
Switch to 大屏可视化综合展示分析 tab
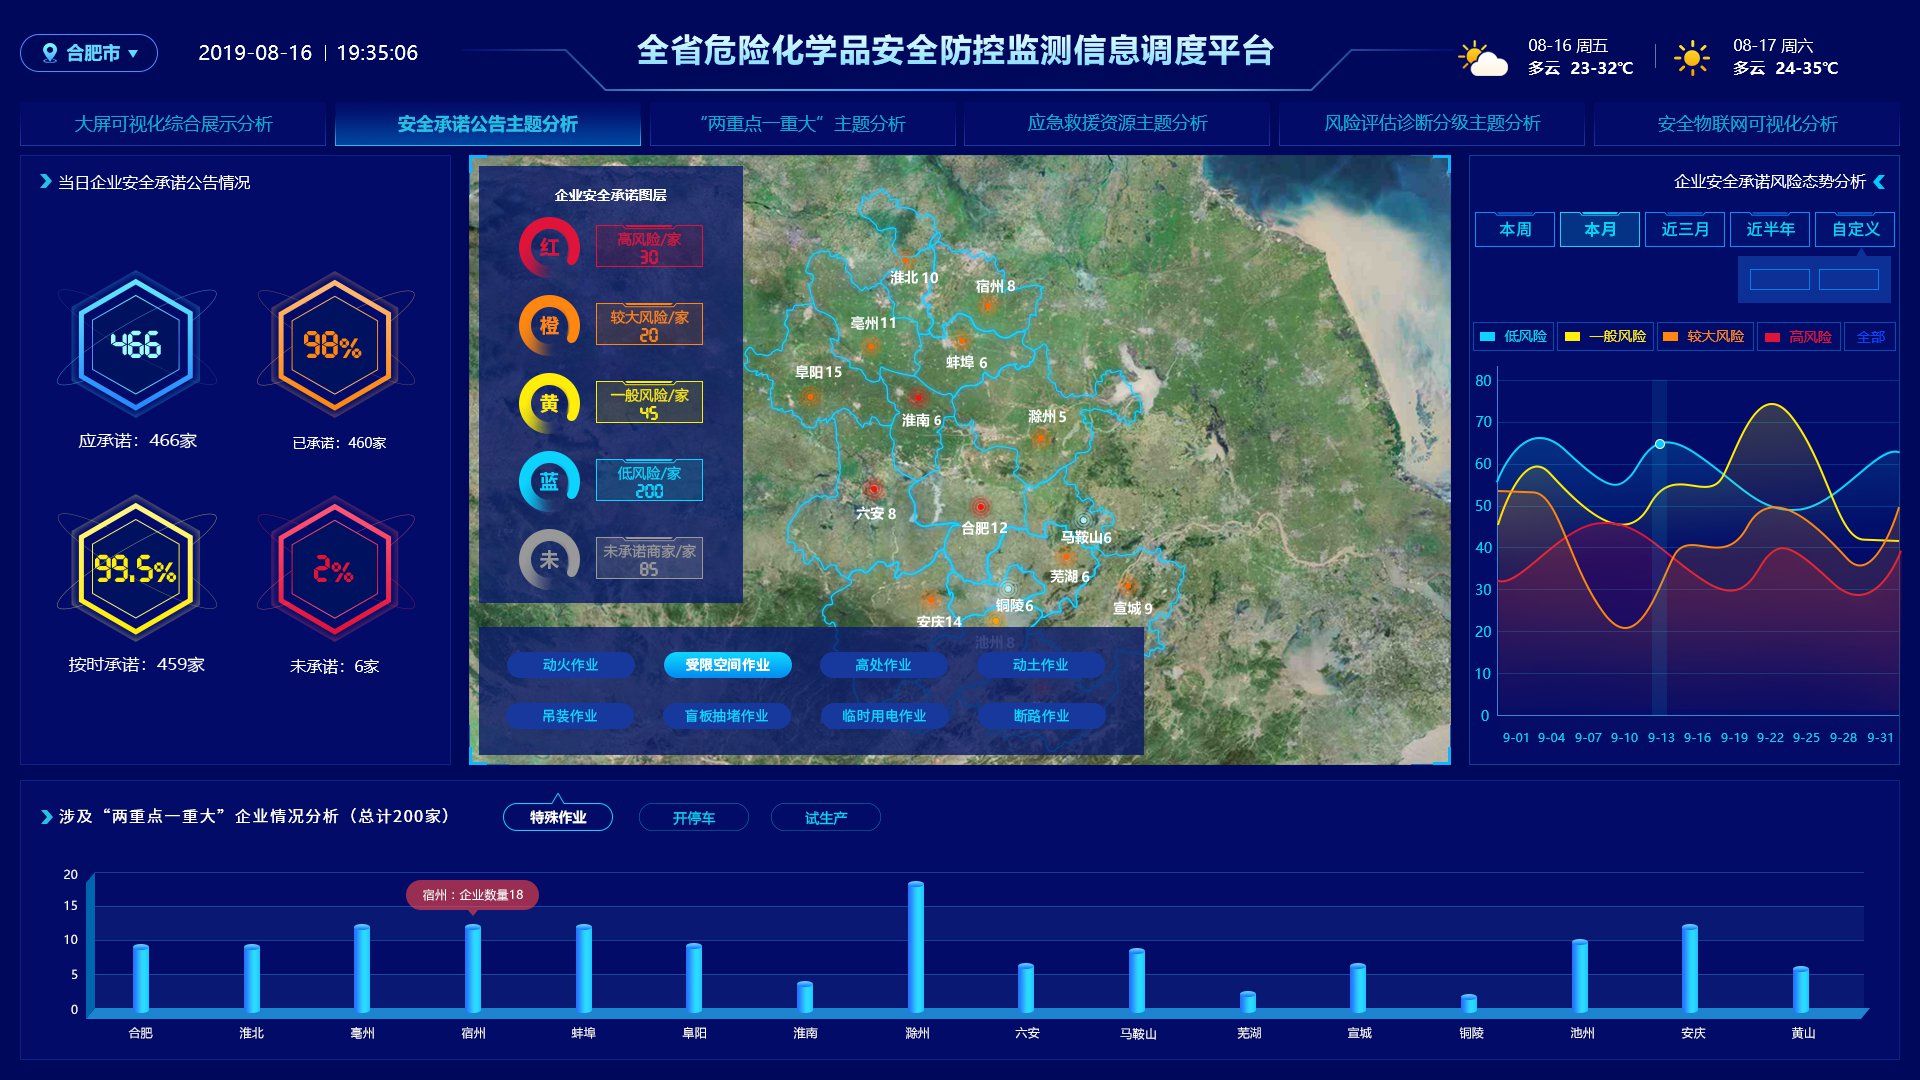[173, 124]
